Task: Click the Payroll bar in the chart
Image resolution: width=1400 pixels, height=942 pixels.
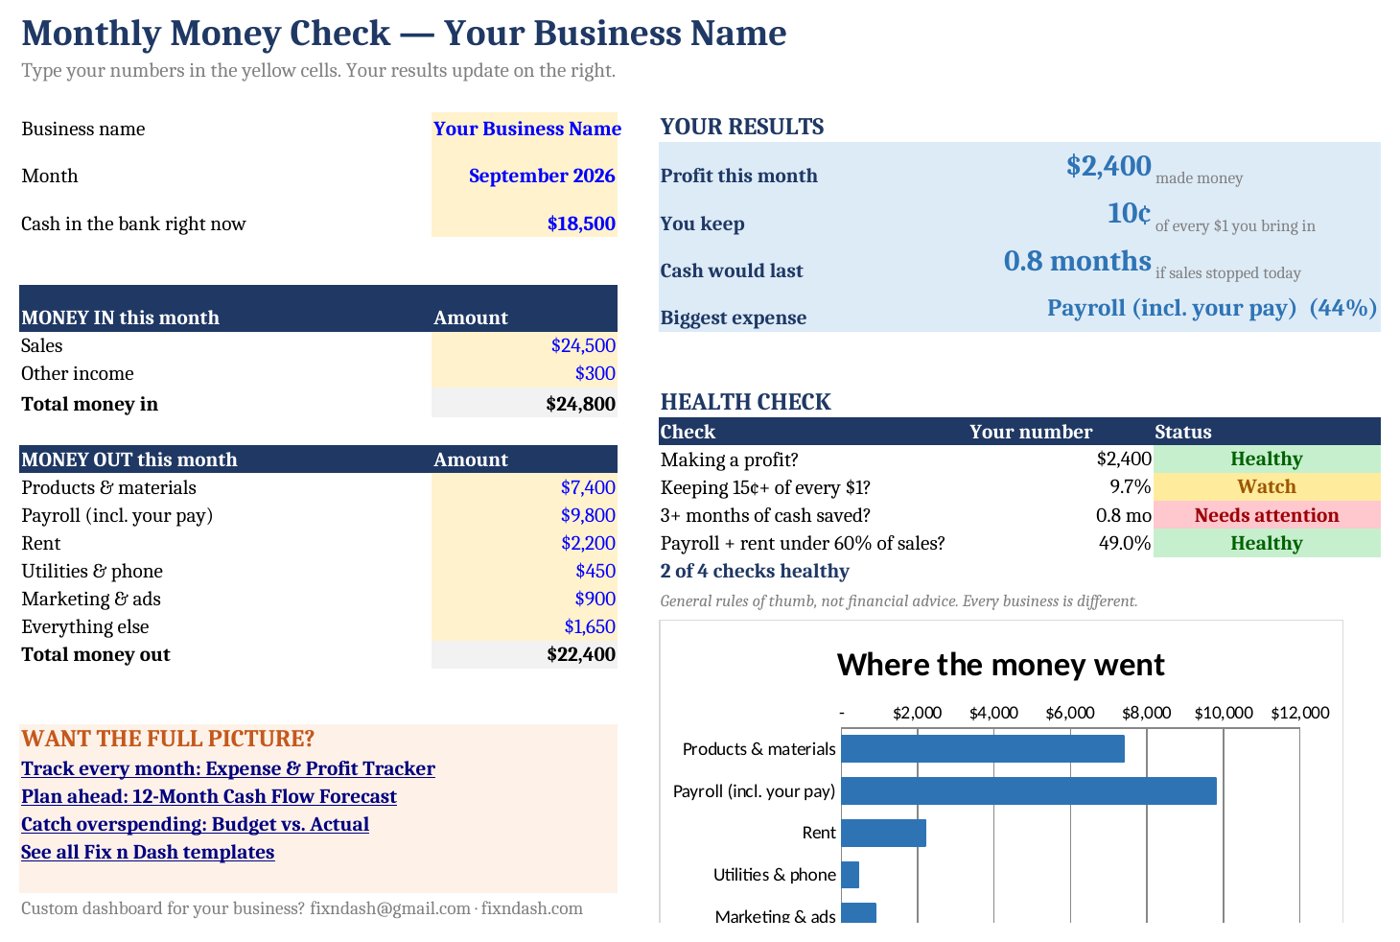Action: coord(1029,791)
